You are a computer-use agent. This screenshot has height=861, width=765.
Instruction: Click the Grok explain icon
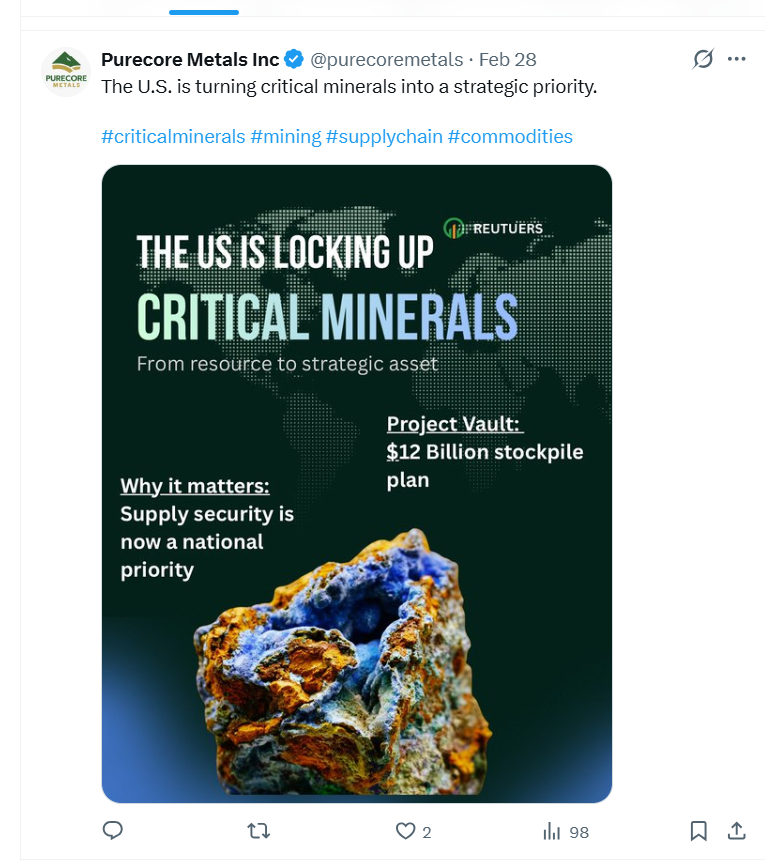[x=703, y=59]
